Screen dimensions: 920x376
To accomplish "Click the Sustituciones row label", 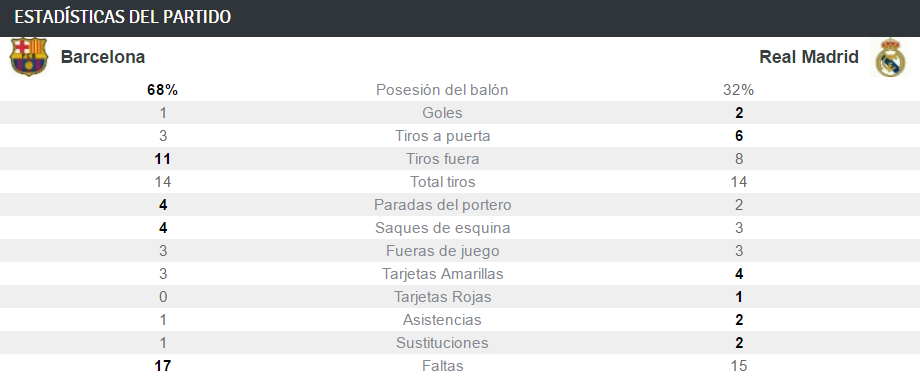I will coord(442,343).
